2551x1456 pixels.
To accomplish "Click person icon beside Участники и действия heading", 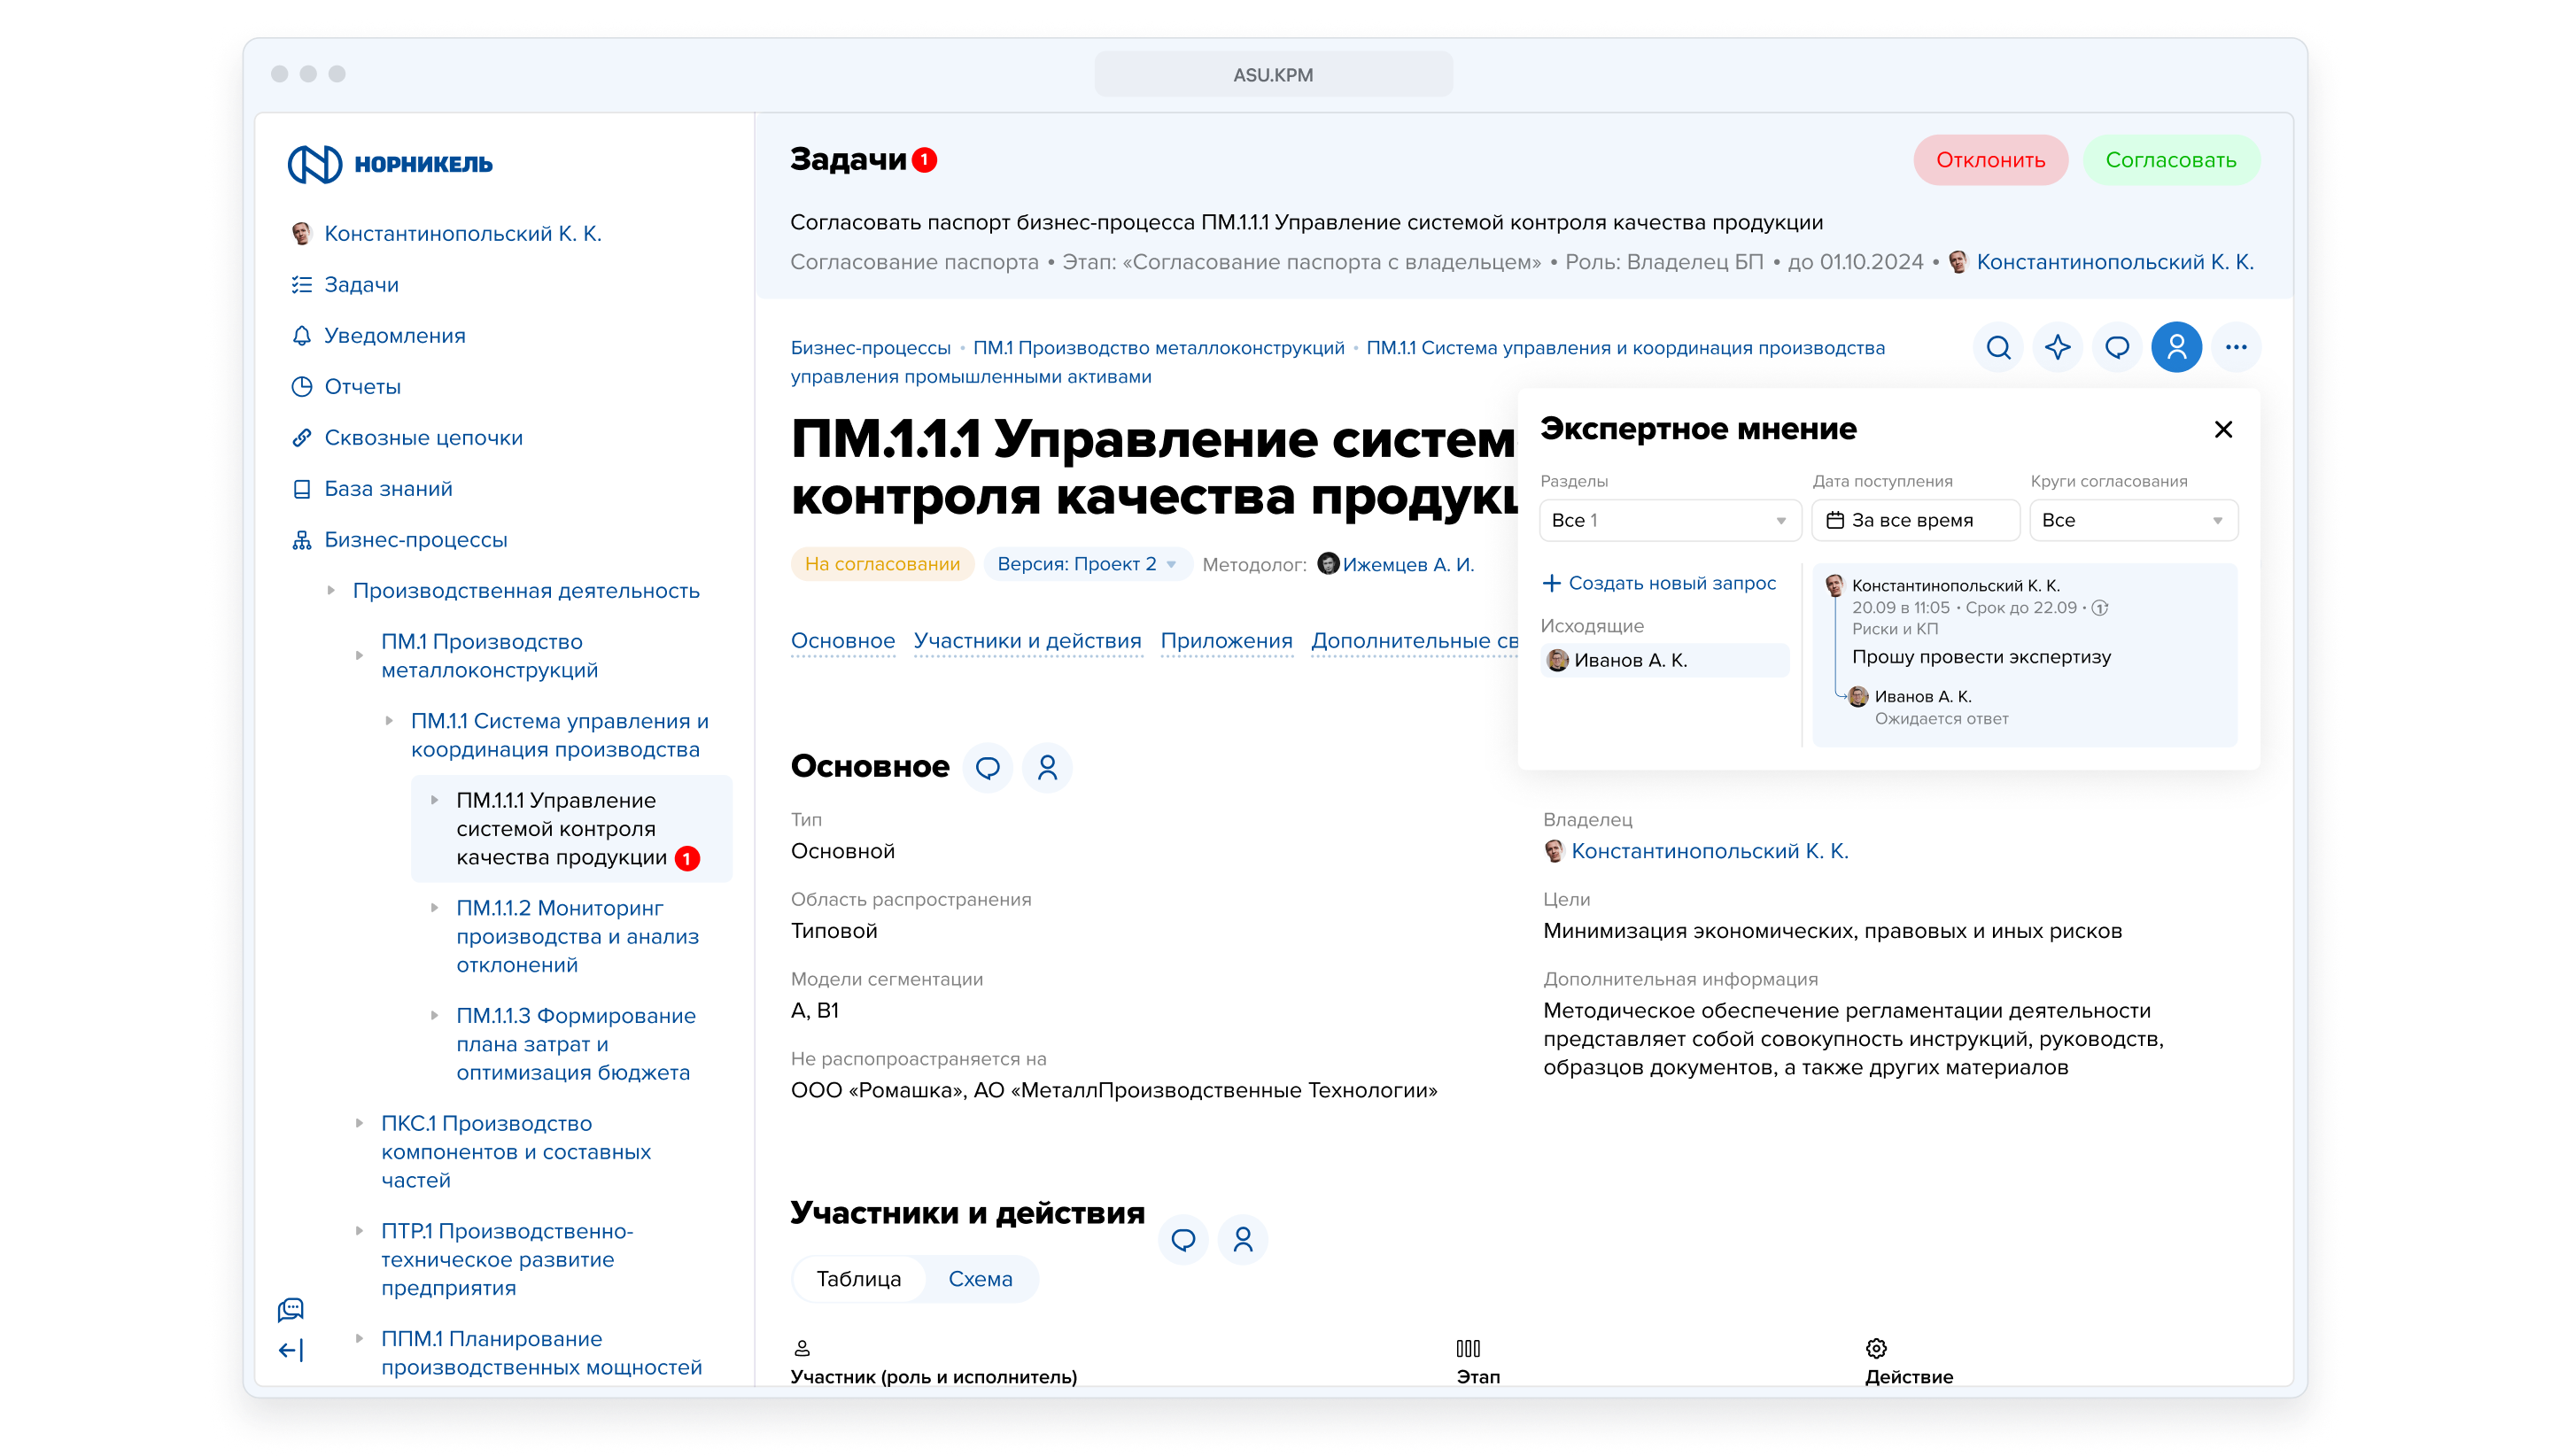I will point(1242,1240).
